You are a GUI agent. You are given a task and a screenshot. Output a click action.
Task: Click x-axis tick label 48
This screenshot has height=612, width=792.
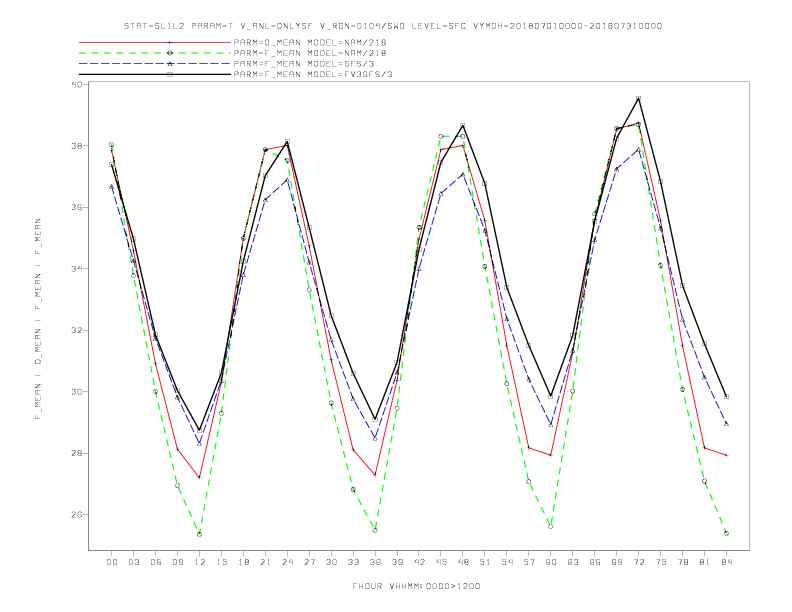pyautogui.click(x=463, y=562)
